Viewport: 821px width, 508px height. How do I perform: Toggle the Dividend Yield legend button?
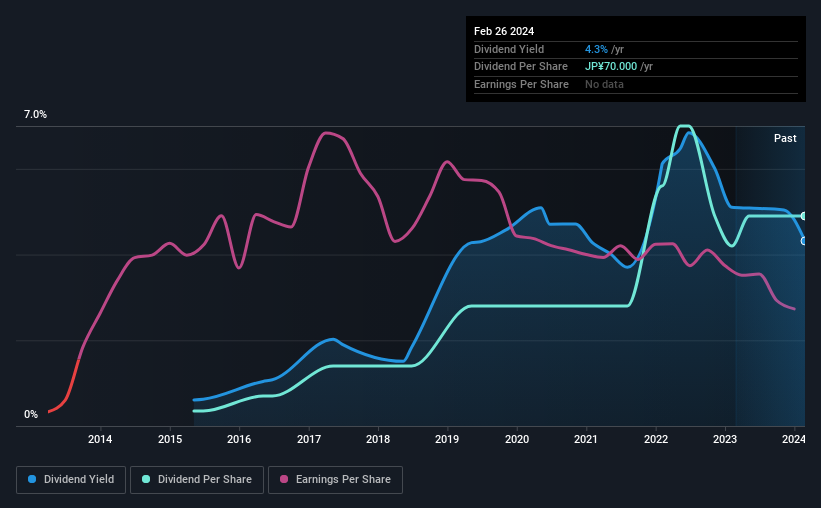tap(71, 479)
